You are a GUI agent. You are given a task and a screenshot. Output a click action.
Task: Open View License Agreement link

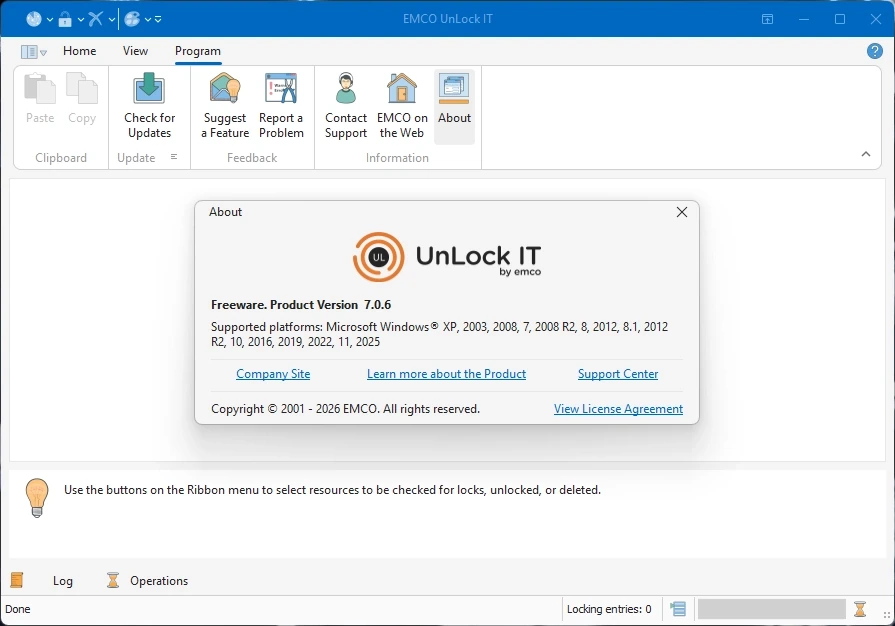(618, 409)
